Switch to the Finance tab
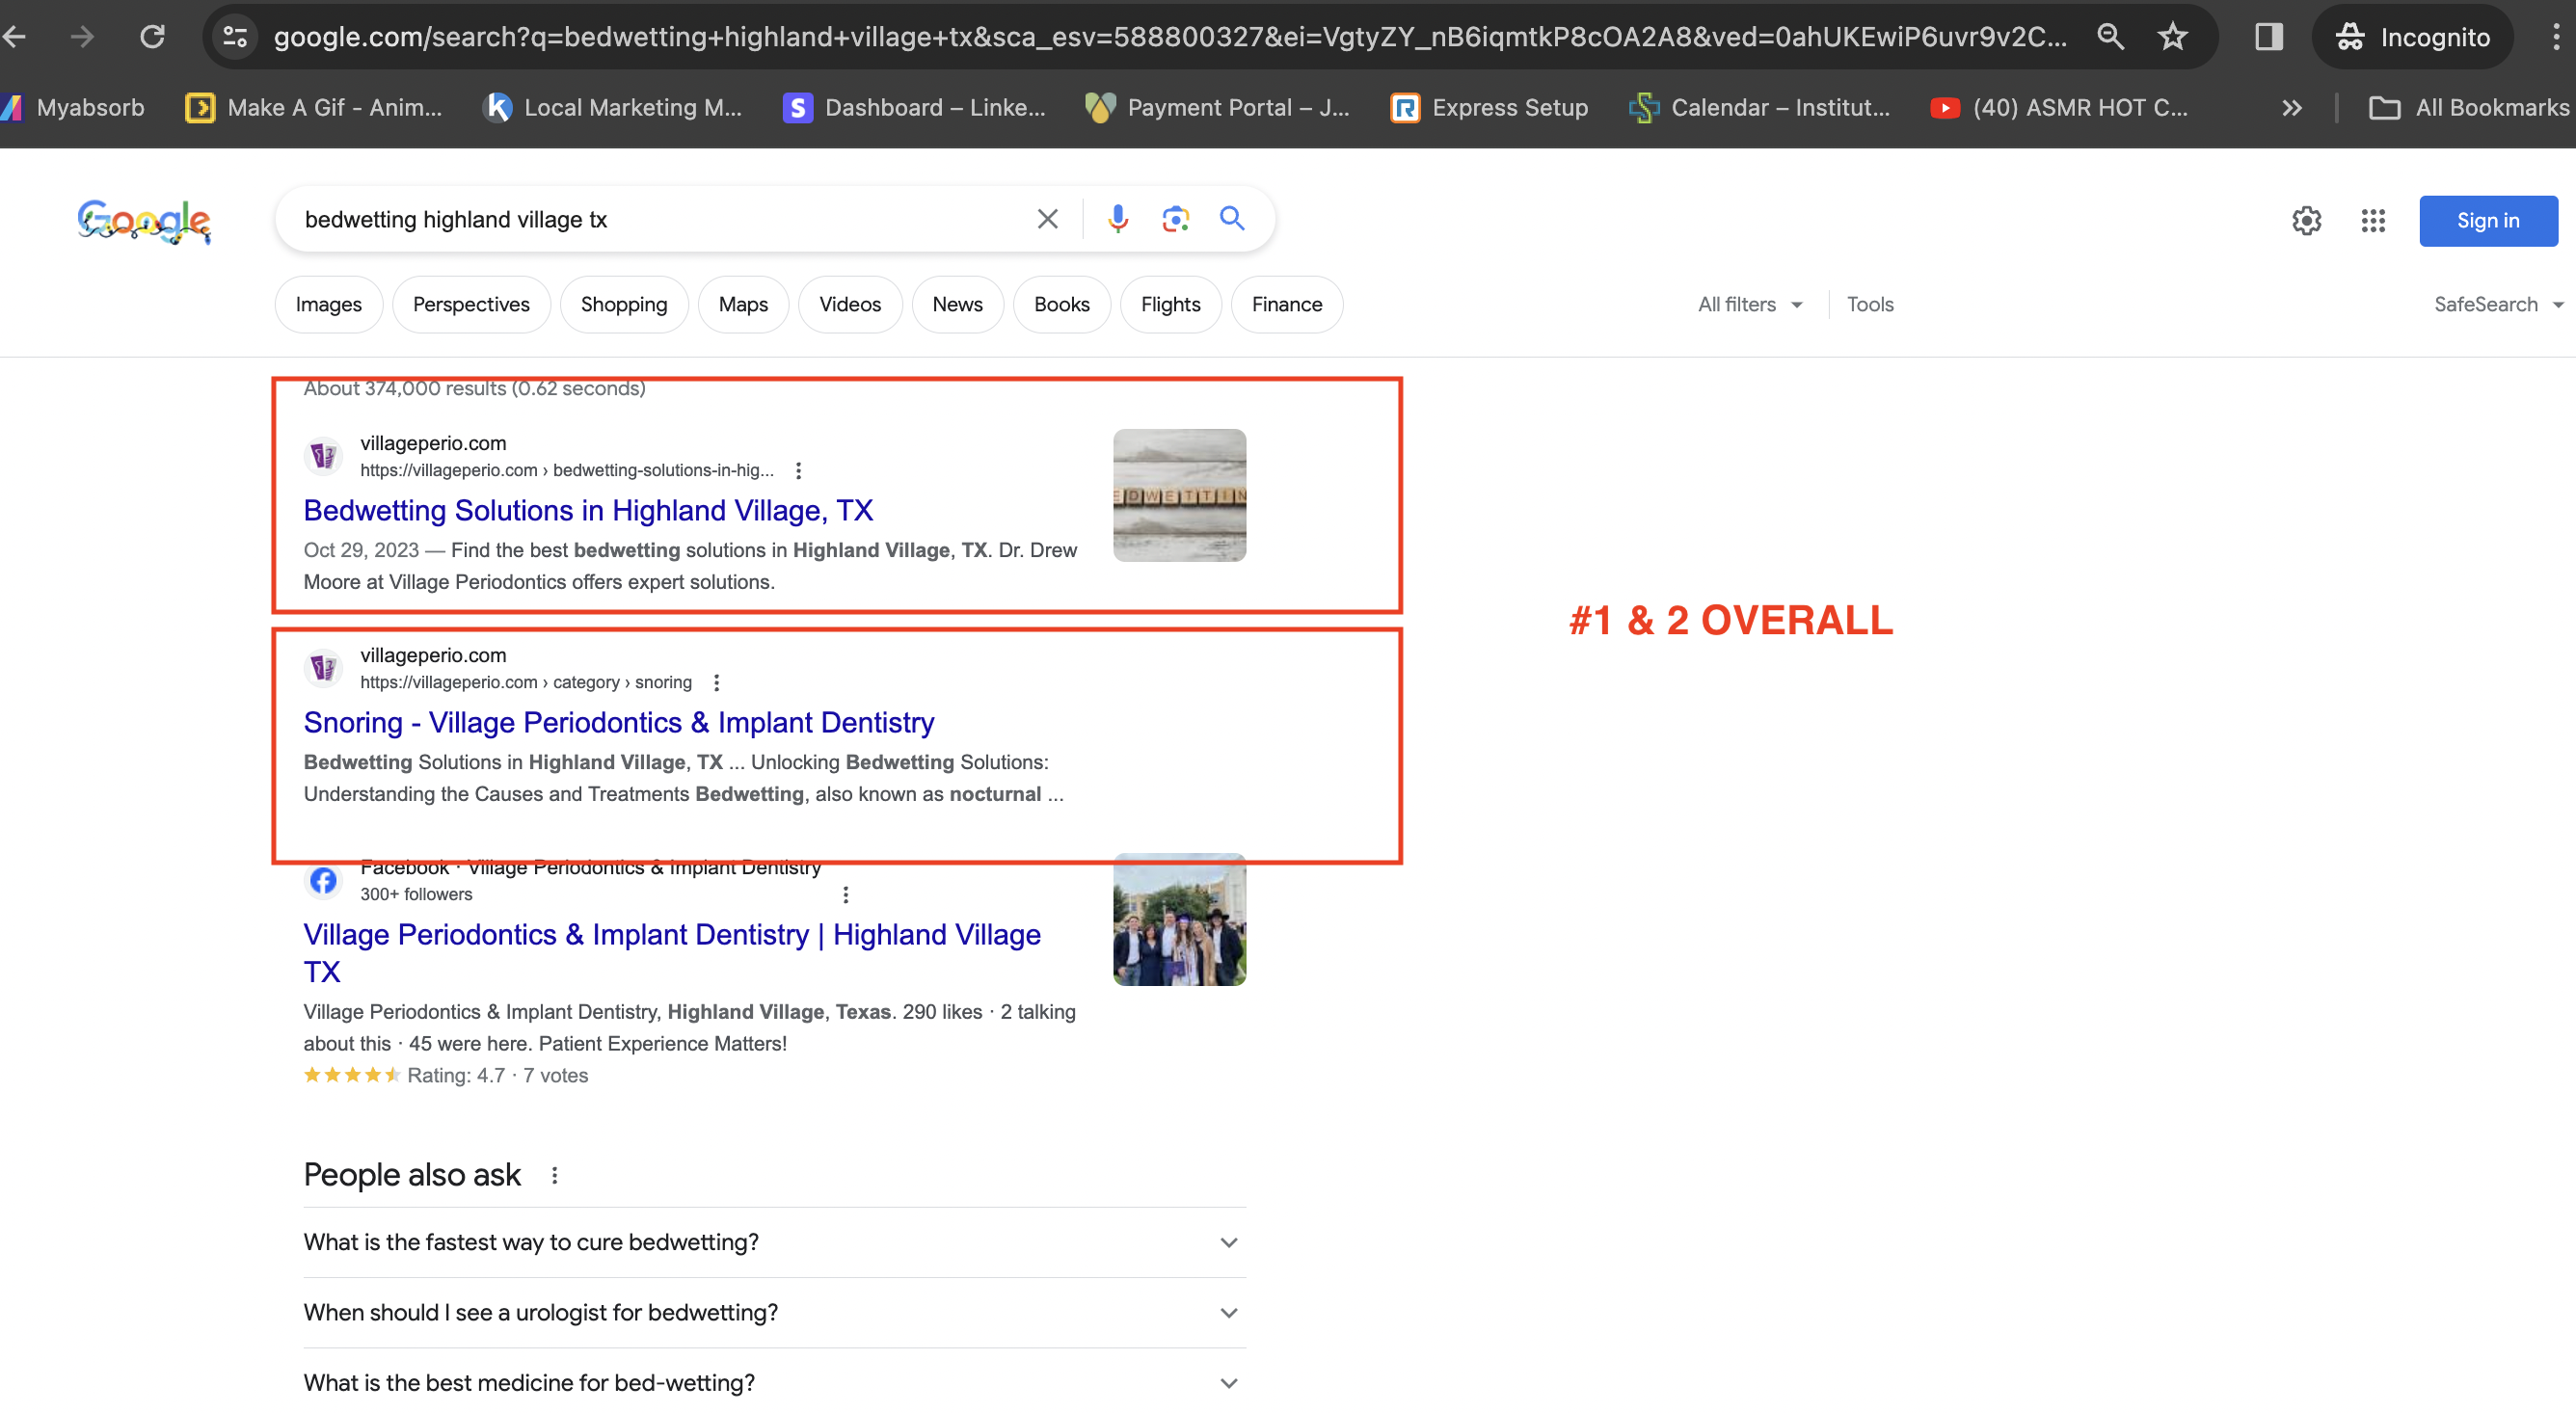Image resolution: width=2576 pixels, height=1413 pixels. (x=1286, y=304)
